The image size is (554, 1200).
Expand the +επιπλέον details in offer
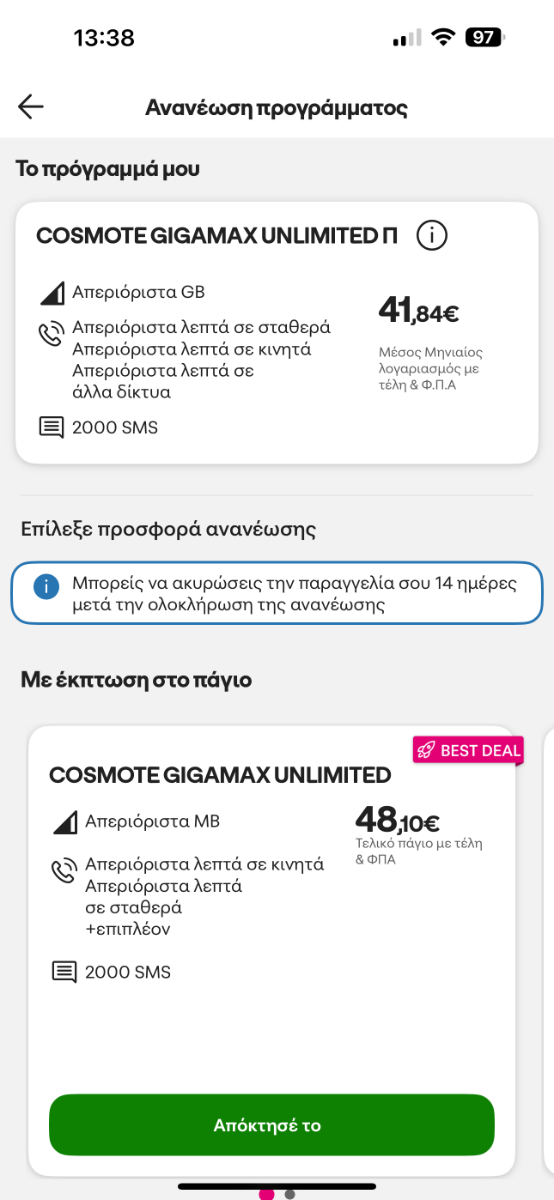[128, 929]
